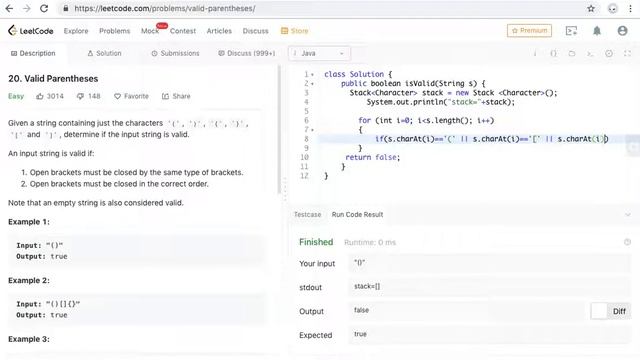Click the panel divider handle

285,189
